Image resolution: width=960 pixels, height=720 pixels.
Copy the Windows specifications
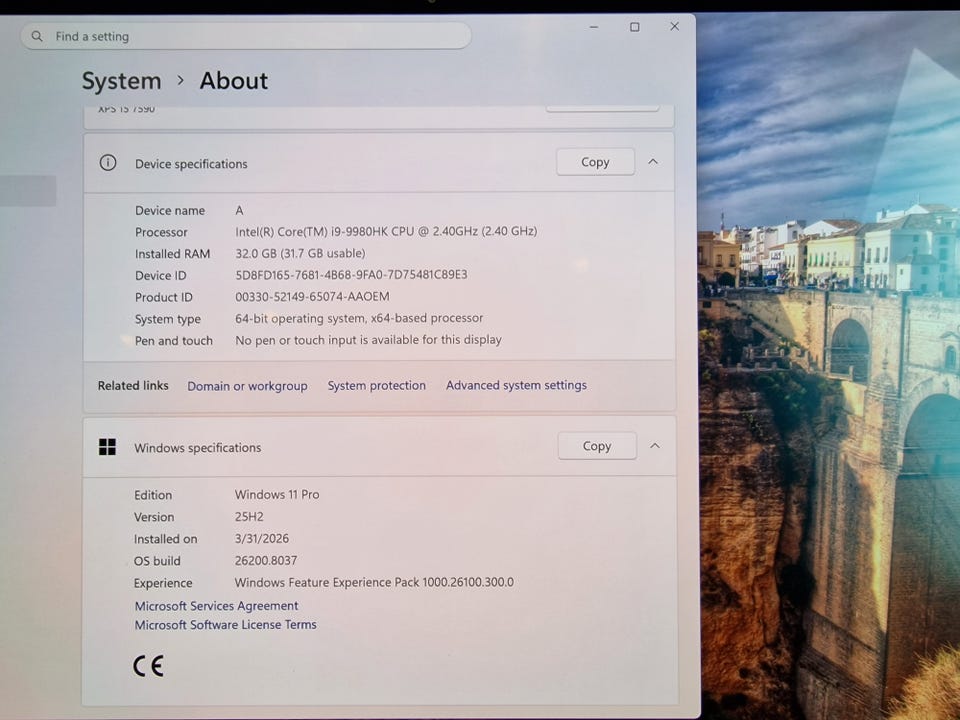597,446
